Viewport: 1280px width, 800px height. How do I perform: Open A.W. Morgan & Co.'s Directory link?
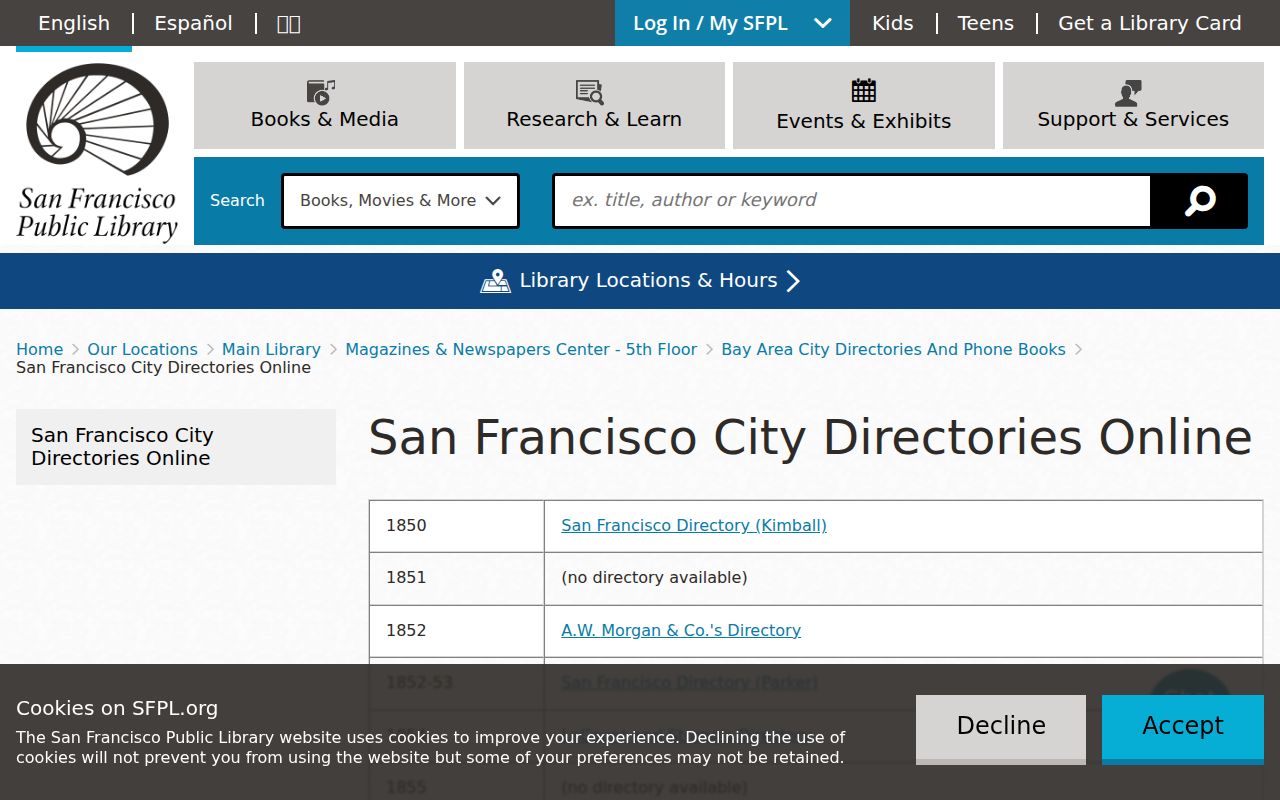pyautogui.click(x=681, y=630)
